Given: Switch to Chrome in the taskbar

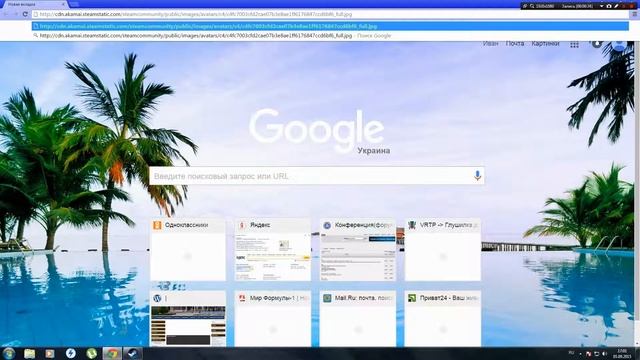Looking at the screenshot, I should (x=112, y=353).
